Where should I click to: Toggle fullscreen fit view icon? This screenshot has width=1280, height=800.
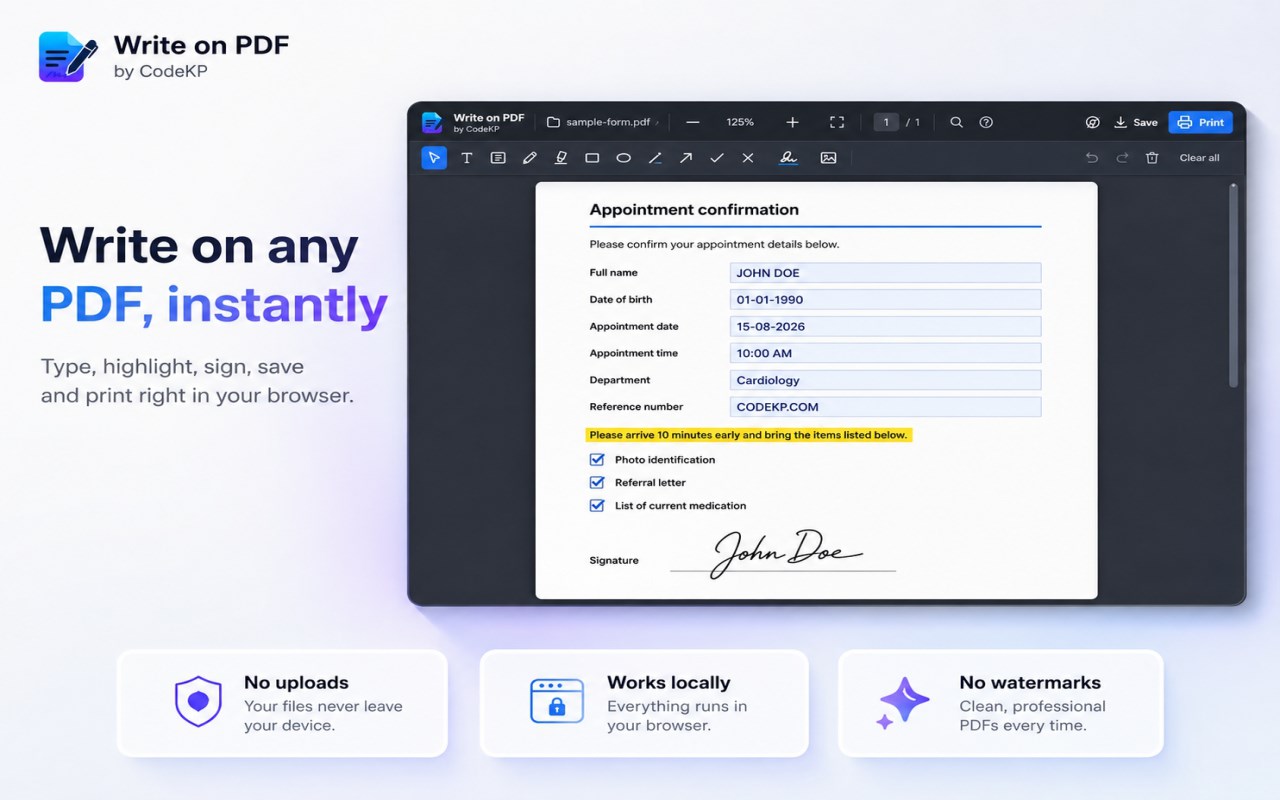click(837, 122)
